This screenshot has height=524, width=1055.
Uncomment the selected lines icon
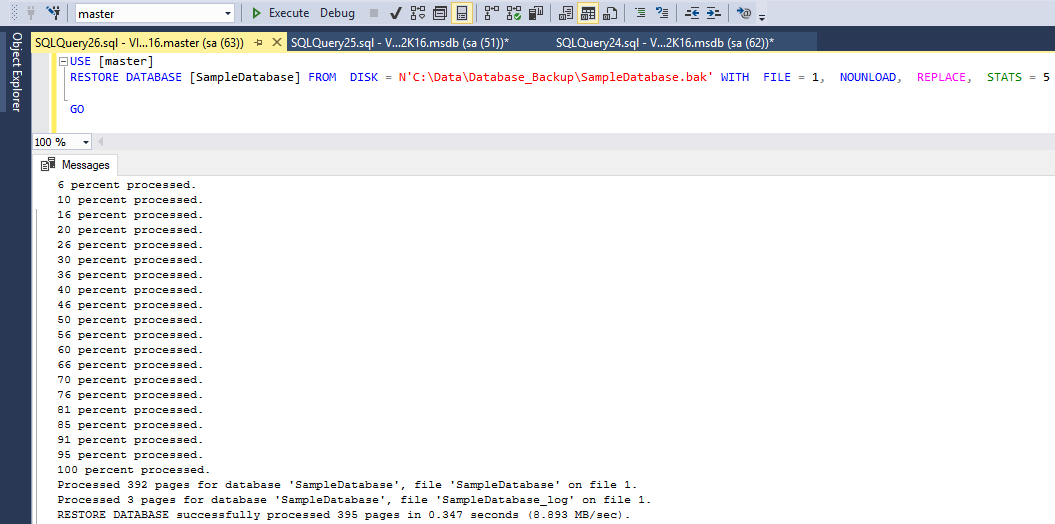(663, 13)
